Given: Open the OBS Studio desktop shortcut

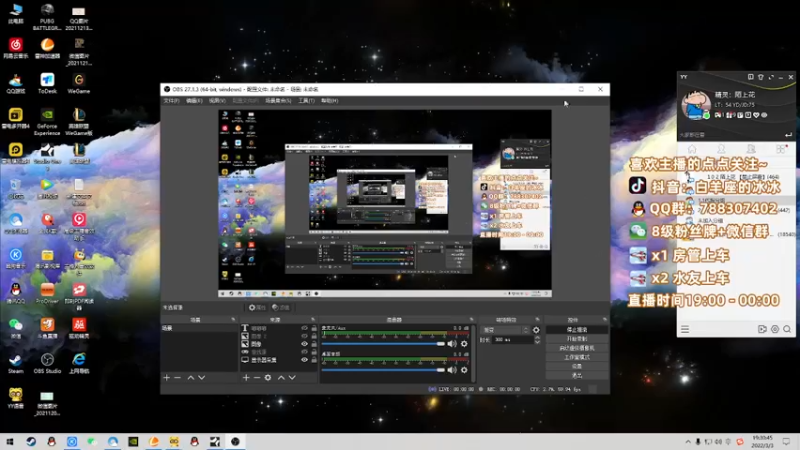Looking at the screenshot, I should [x=47, y=364].
